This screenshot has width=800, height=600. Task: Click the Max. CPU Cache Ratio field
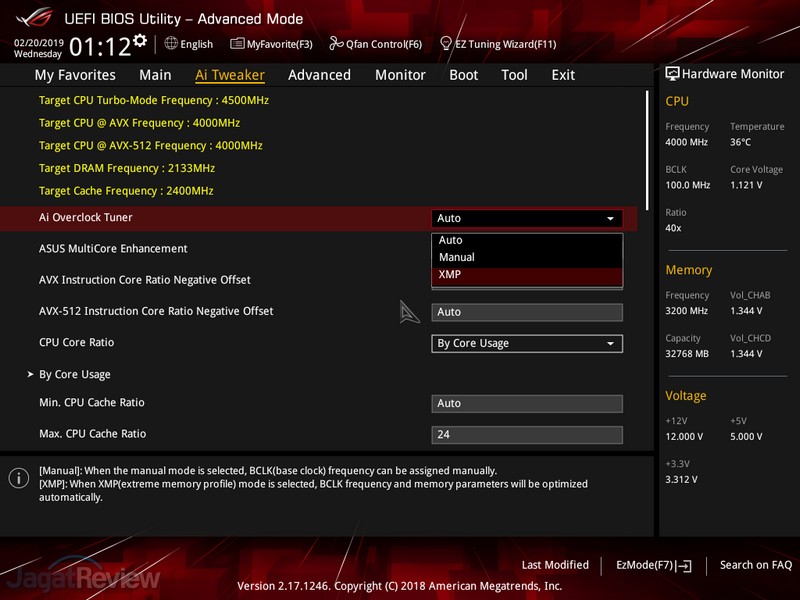coord(526,434)
